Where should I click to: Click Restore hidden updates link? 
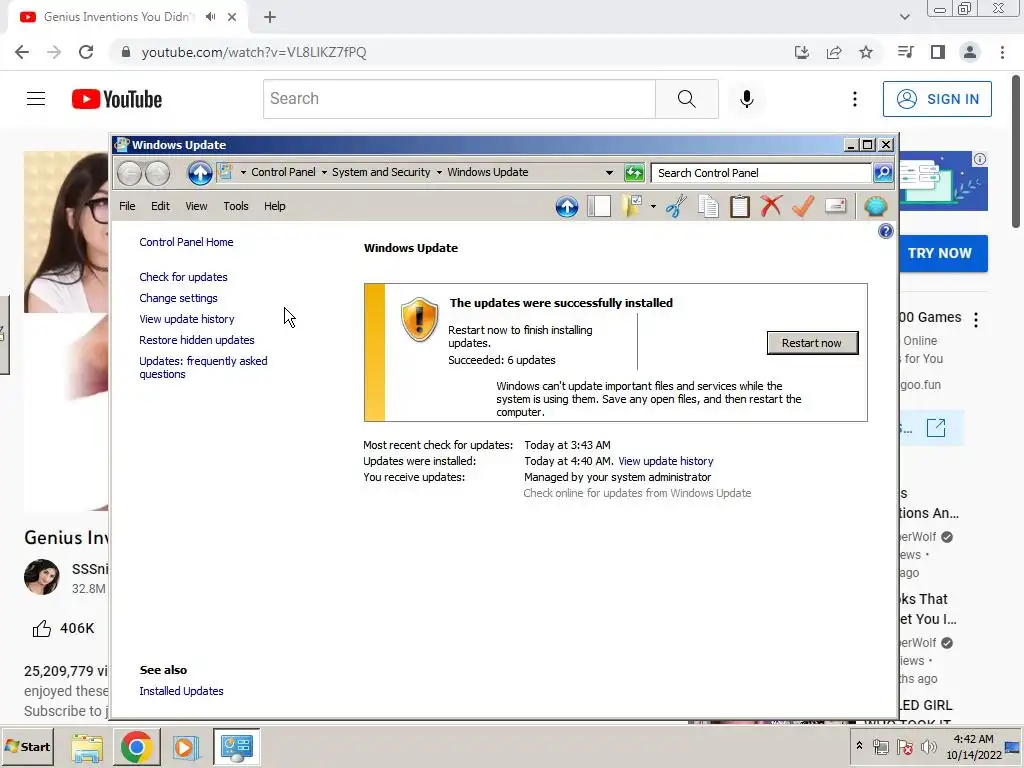pos(197,340)
